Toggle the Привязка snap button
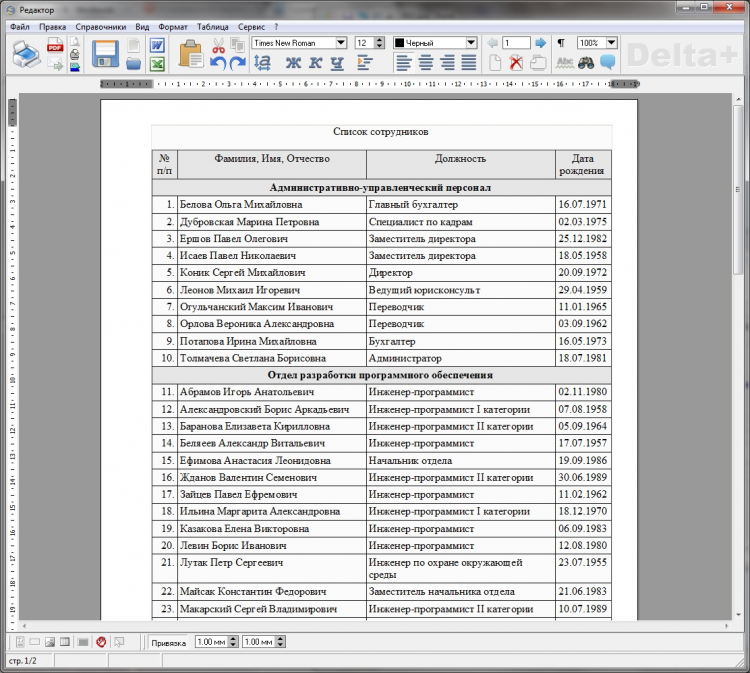 168,642
